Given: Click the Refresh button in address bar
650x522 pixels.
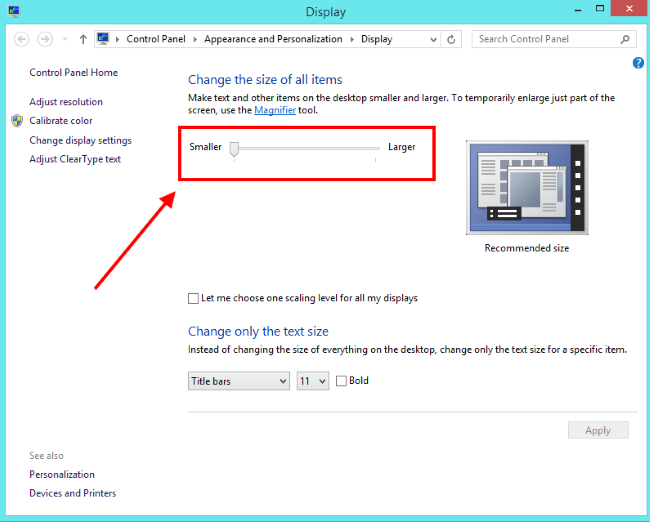Looking at the screenshot, I should [452, 39].
